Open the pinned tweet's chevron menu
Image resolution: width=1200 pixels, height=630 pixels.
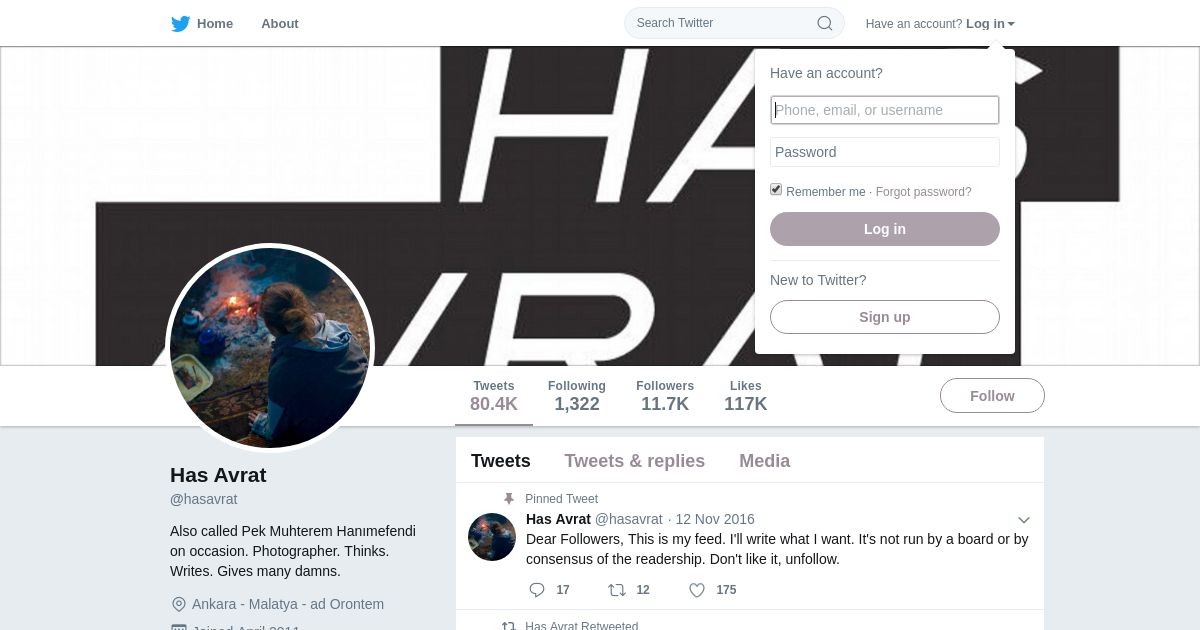(1024, 520)
